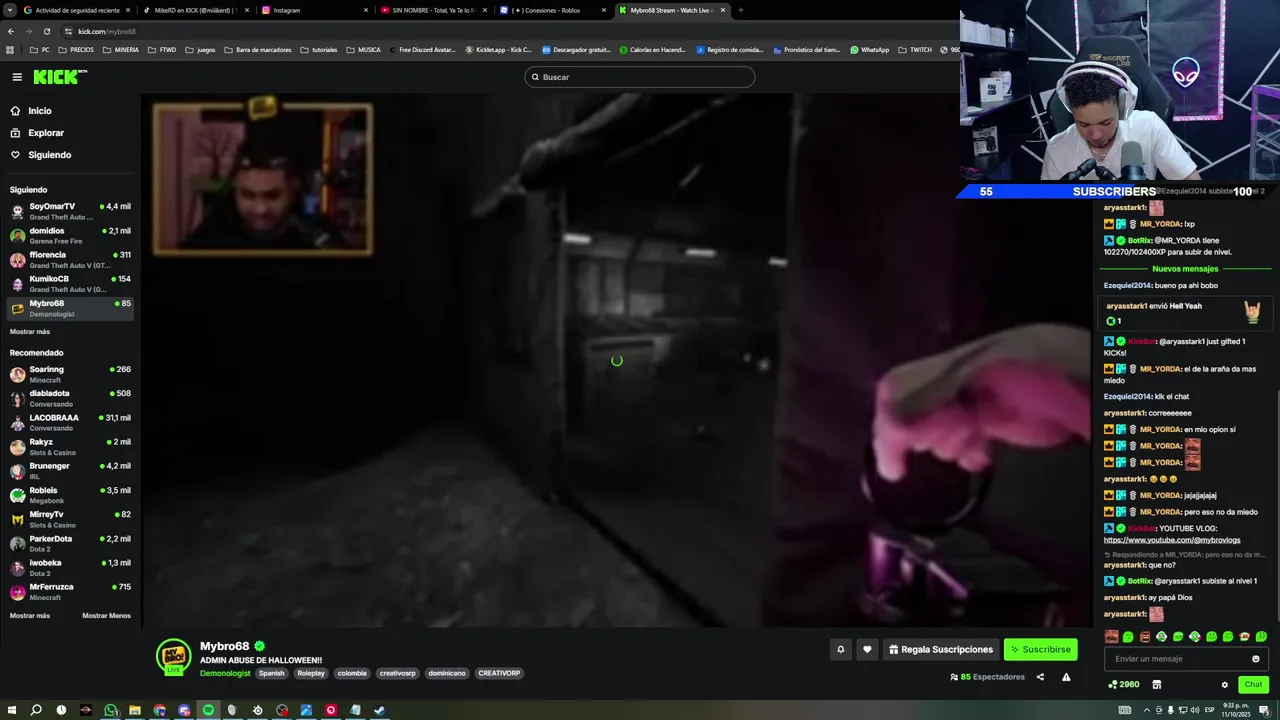Open SoyOmarTV followed channel
The height and width of the screenshot is (720, 1280).
pos(70,211)
